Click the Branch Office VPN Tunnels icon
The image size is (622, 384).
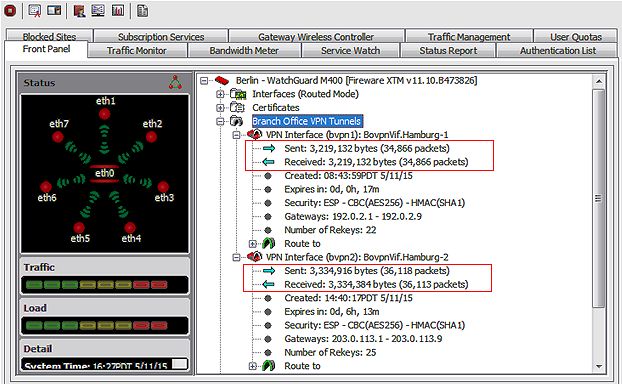237,121
